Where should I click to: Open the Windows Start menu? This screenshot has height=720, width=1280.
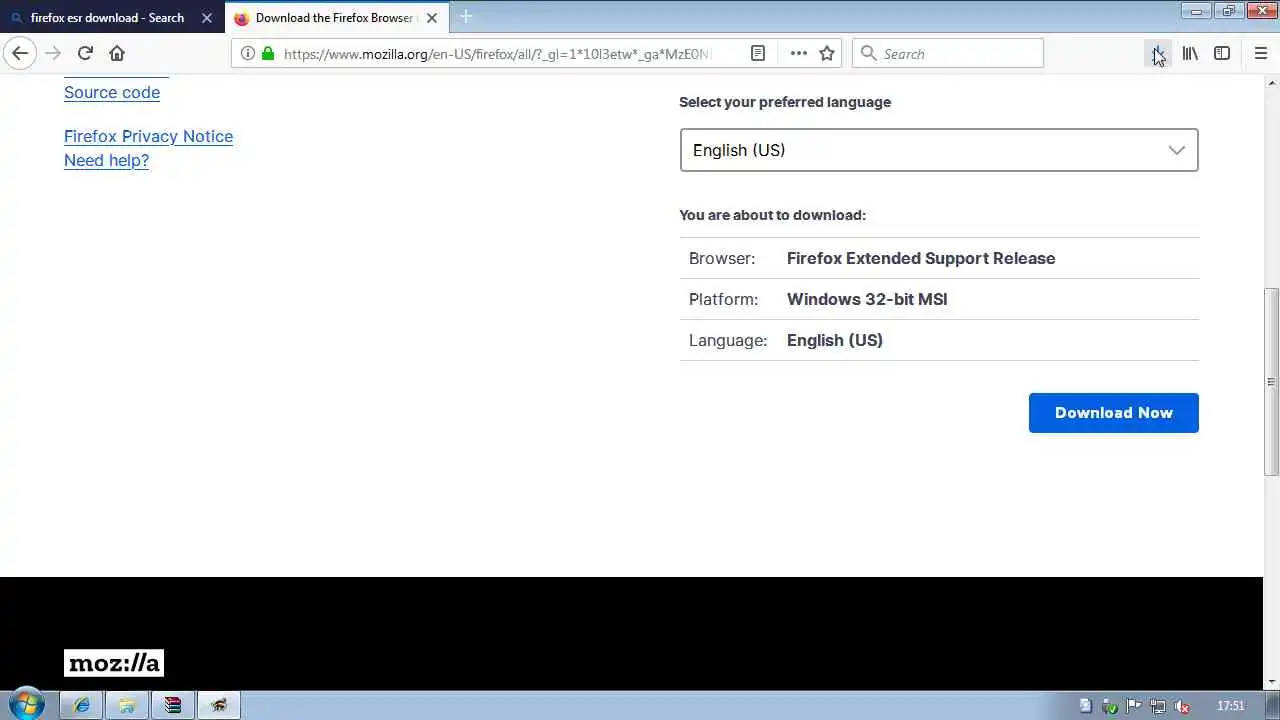(27, 705)
